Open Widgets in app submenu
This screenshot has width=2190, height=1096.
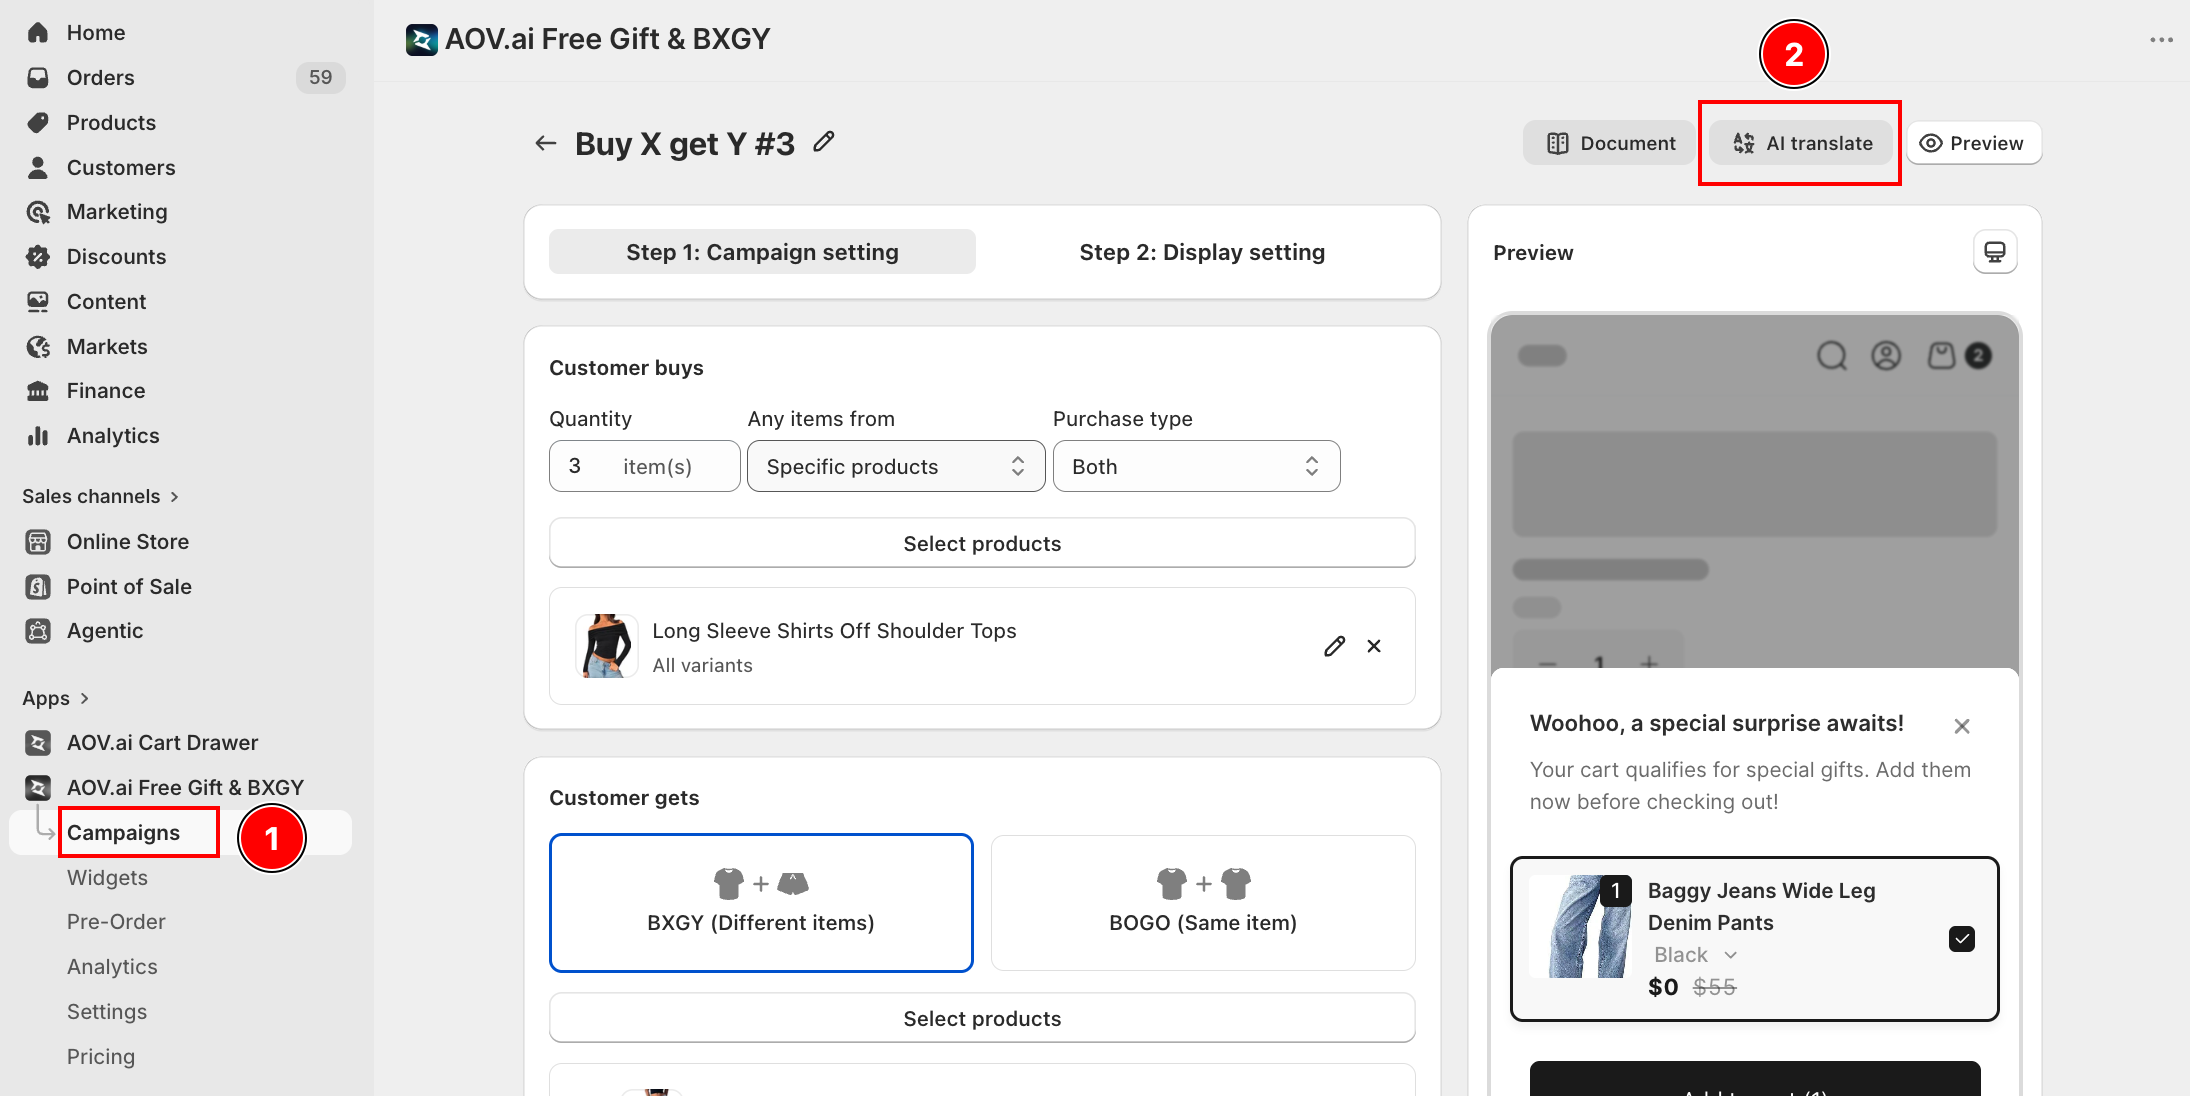tap(107, 877)
